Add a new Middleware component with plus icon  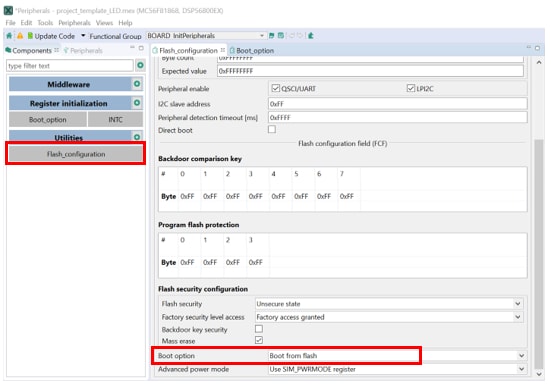tap(137, 84)
